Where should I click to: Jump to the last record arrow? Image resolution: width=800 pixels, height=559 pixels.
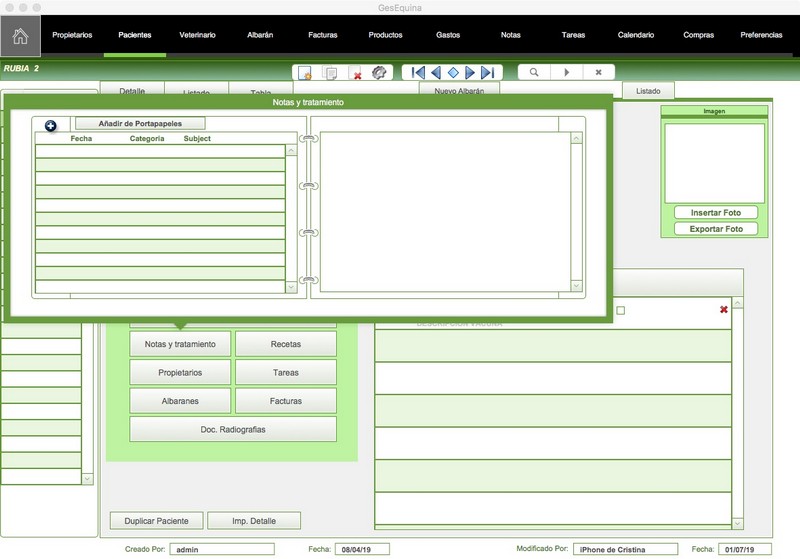coord(487,73)
